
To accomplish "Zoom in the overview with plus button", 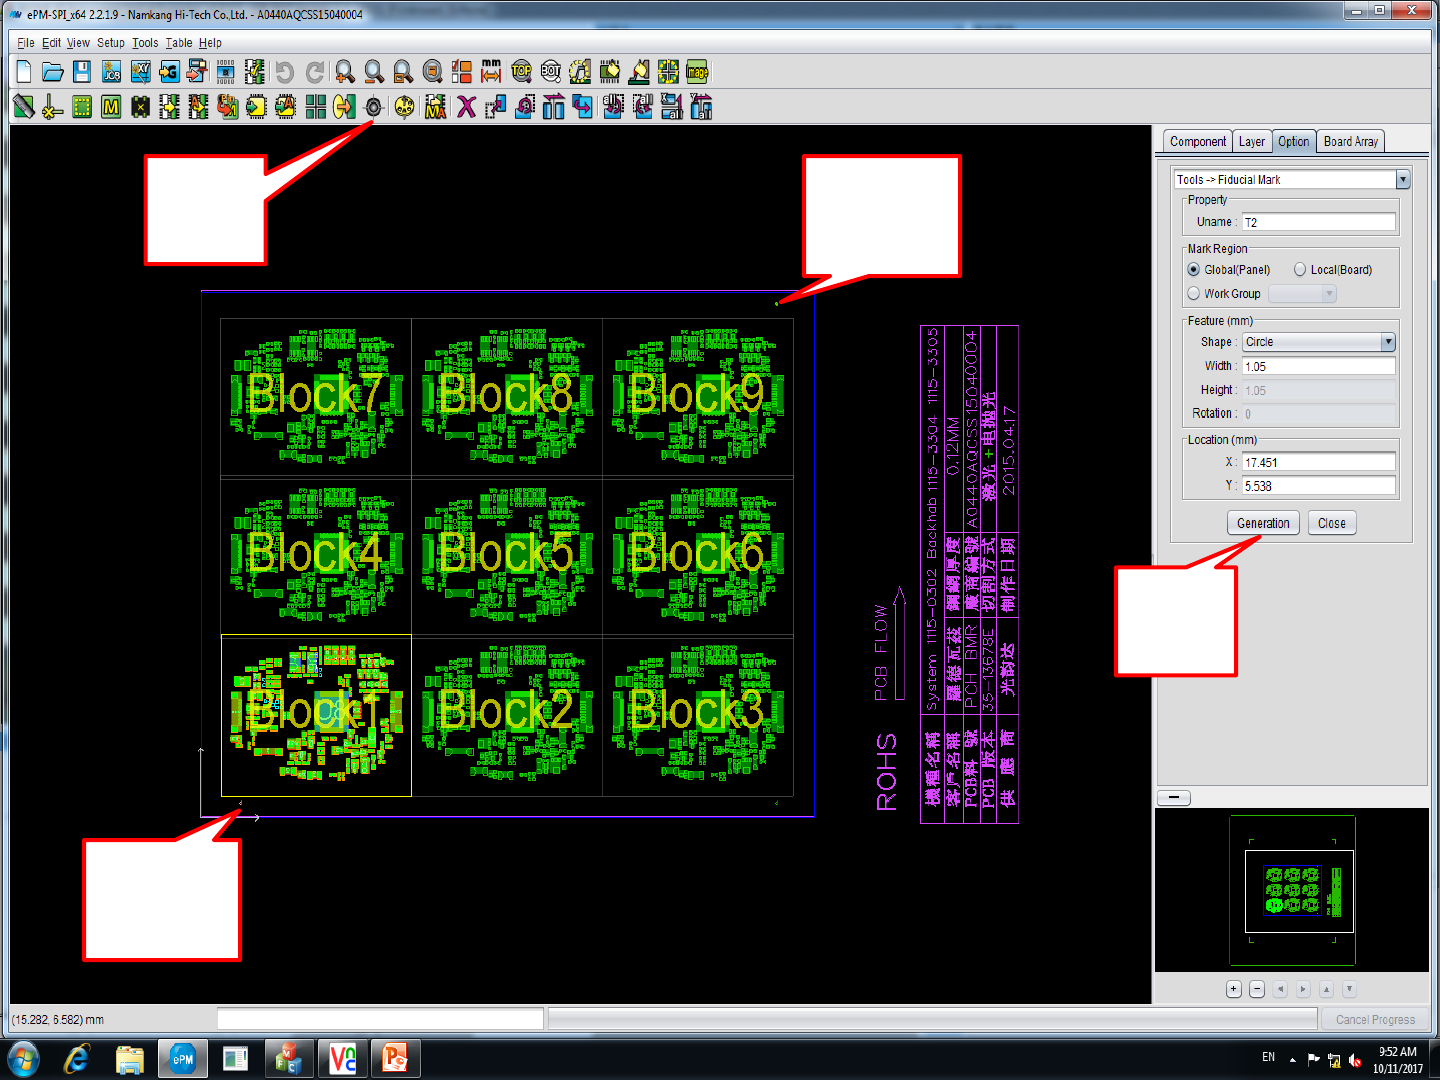I will pyautogui.click(x=1234, y=989).
